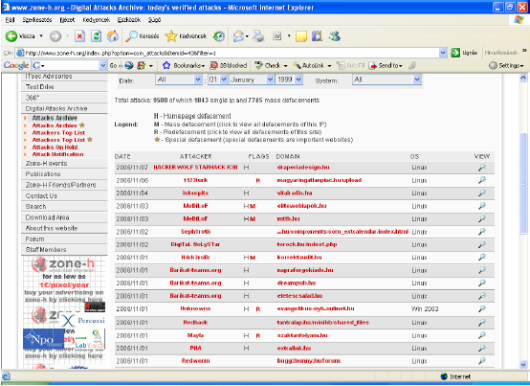Viewport: 530px width, 386px height.
Task: Open the Fájl menu
Action: click(x=10, y=20)
